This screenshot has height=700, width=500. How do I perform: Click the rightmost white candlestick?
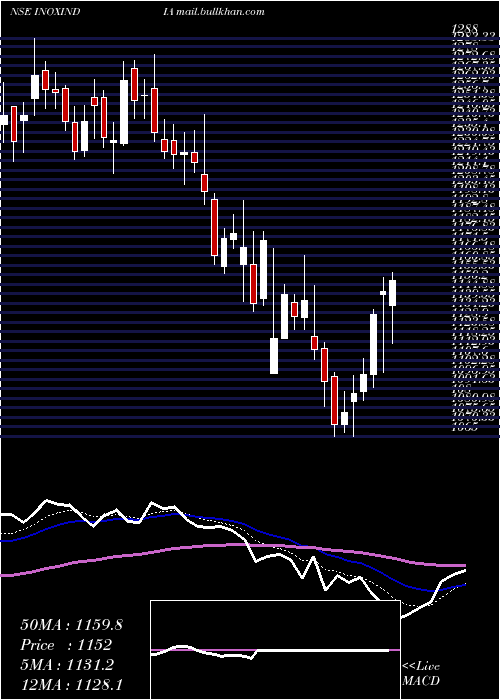pos(393,293)
